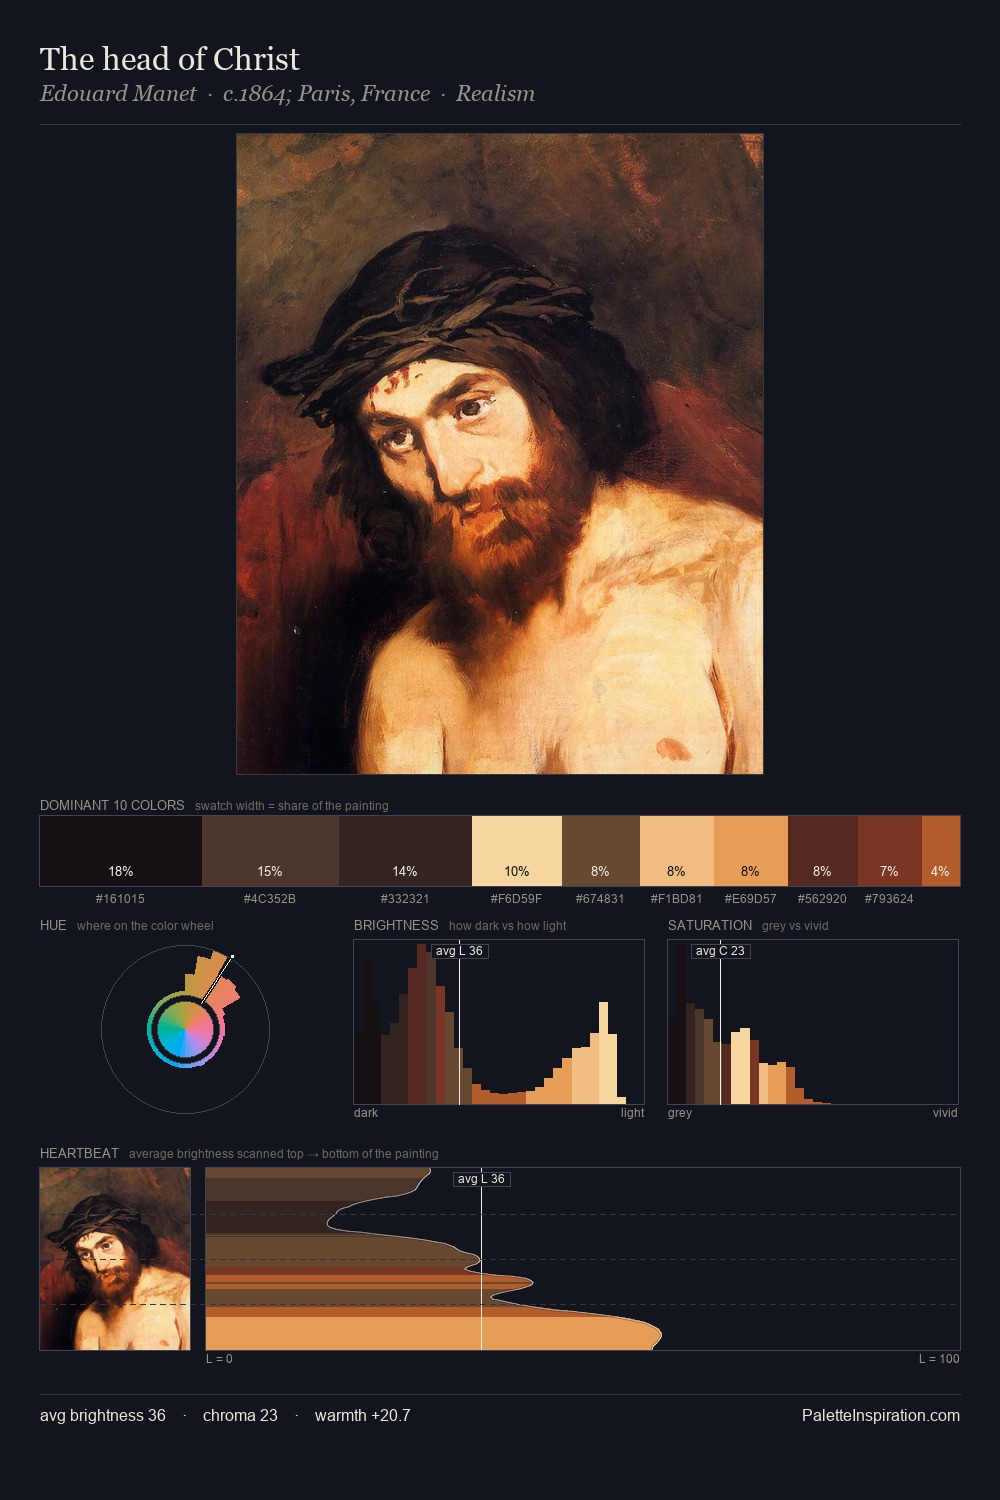Select the 8% swatch #674831
Screen dimensions: 1000x1500
(600, 851)
